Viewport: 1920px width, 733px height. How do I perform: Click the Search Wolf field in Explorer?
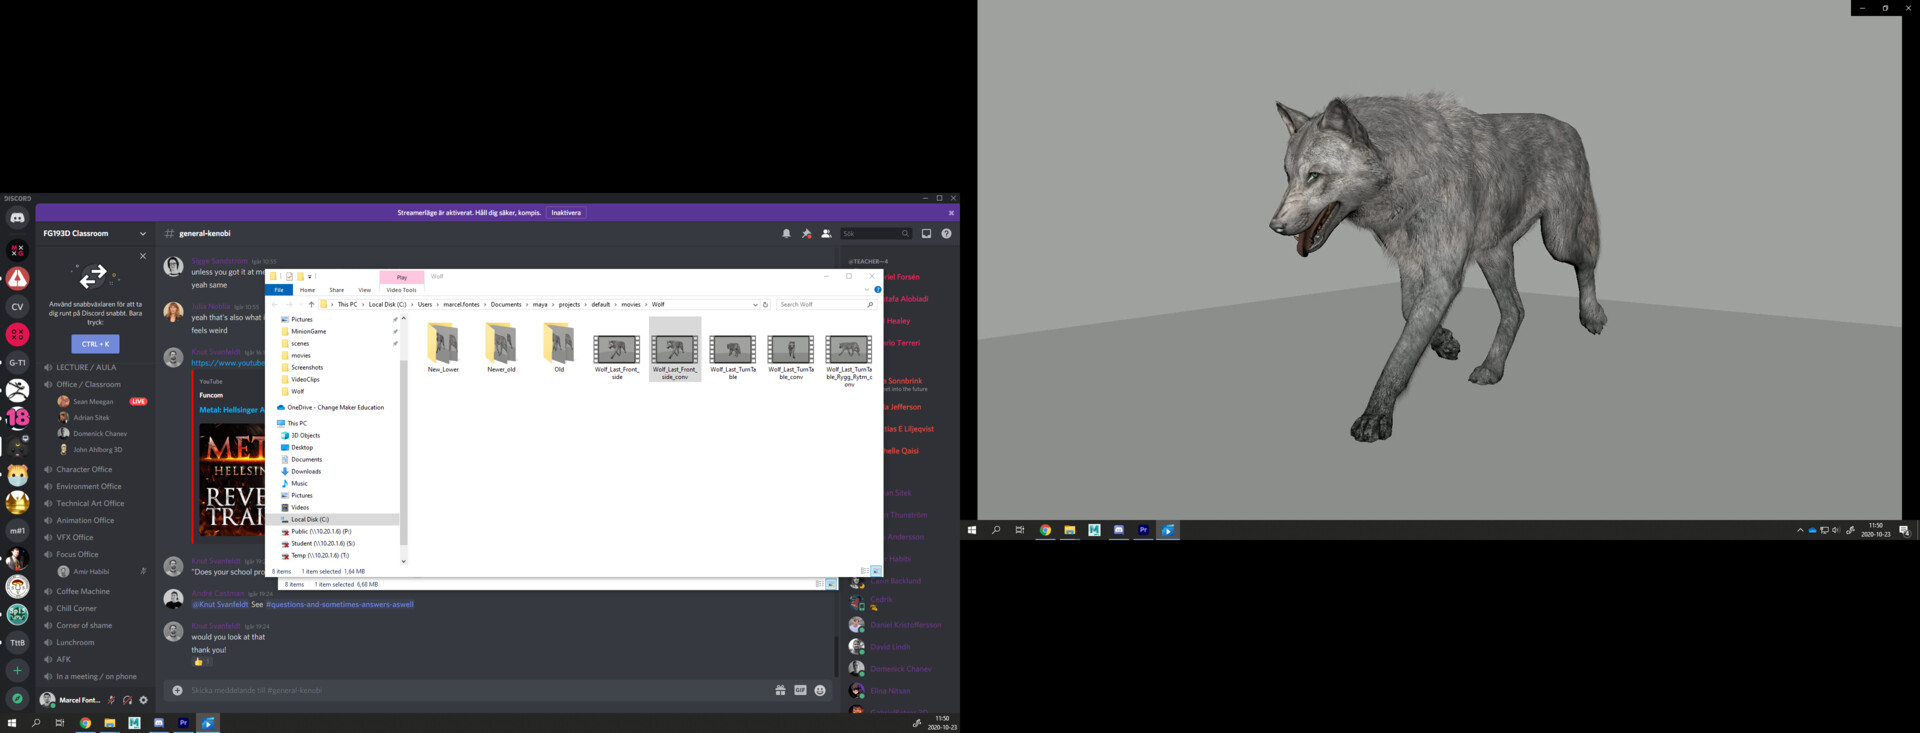825,304
